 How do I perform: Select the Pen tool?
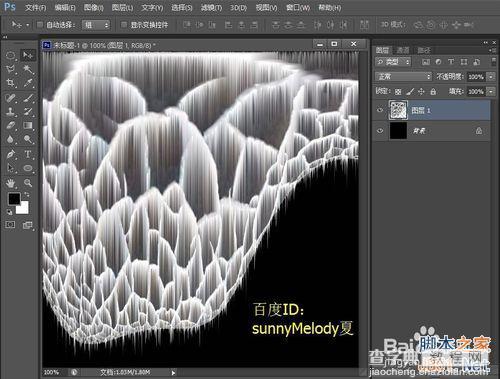point(10,154)
